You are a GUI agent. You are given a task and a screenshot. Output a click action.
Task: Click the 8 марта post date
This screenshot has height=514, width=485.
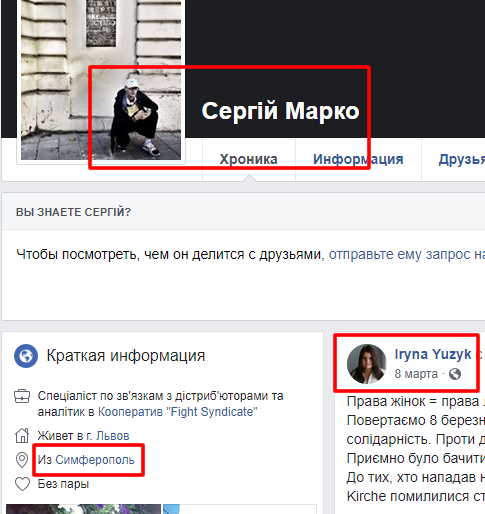(416, 374)
